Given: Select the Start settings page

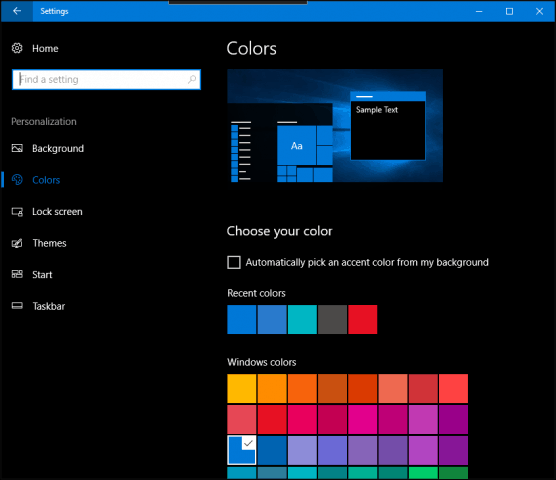Looking at the screenshot, I should click(42, 275).
